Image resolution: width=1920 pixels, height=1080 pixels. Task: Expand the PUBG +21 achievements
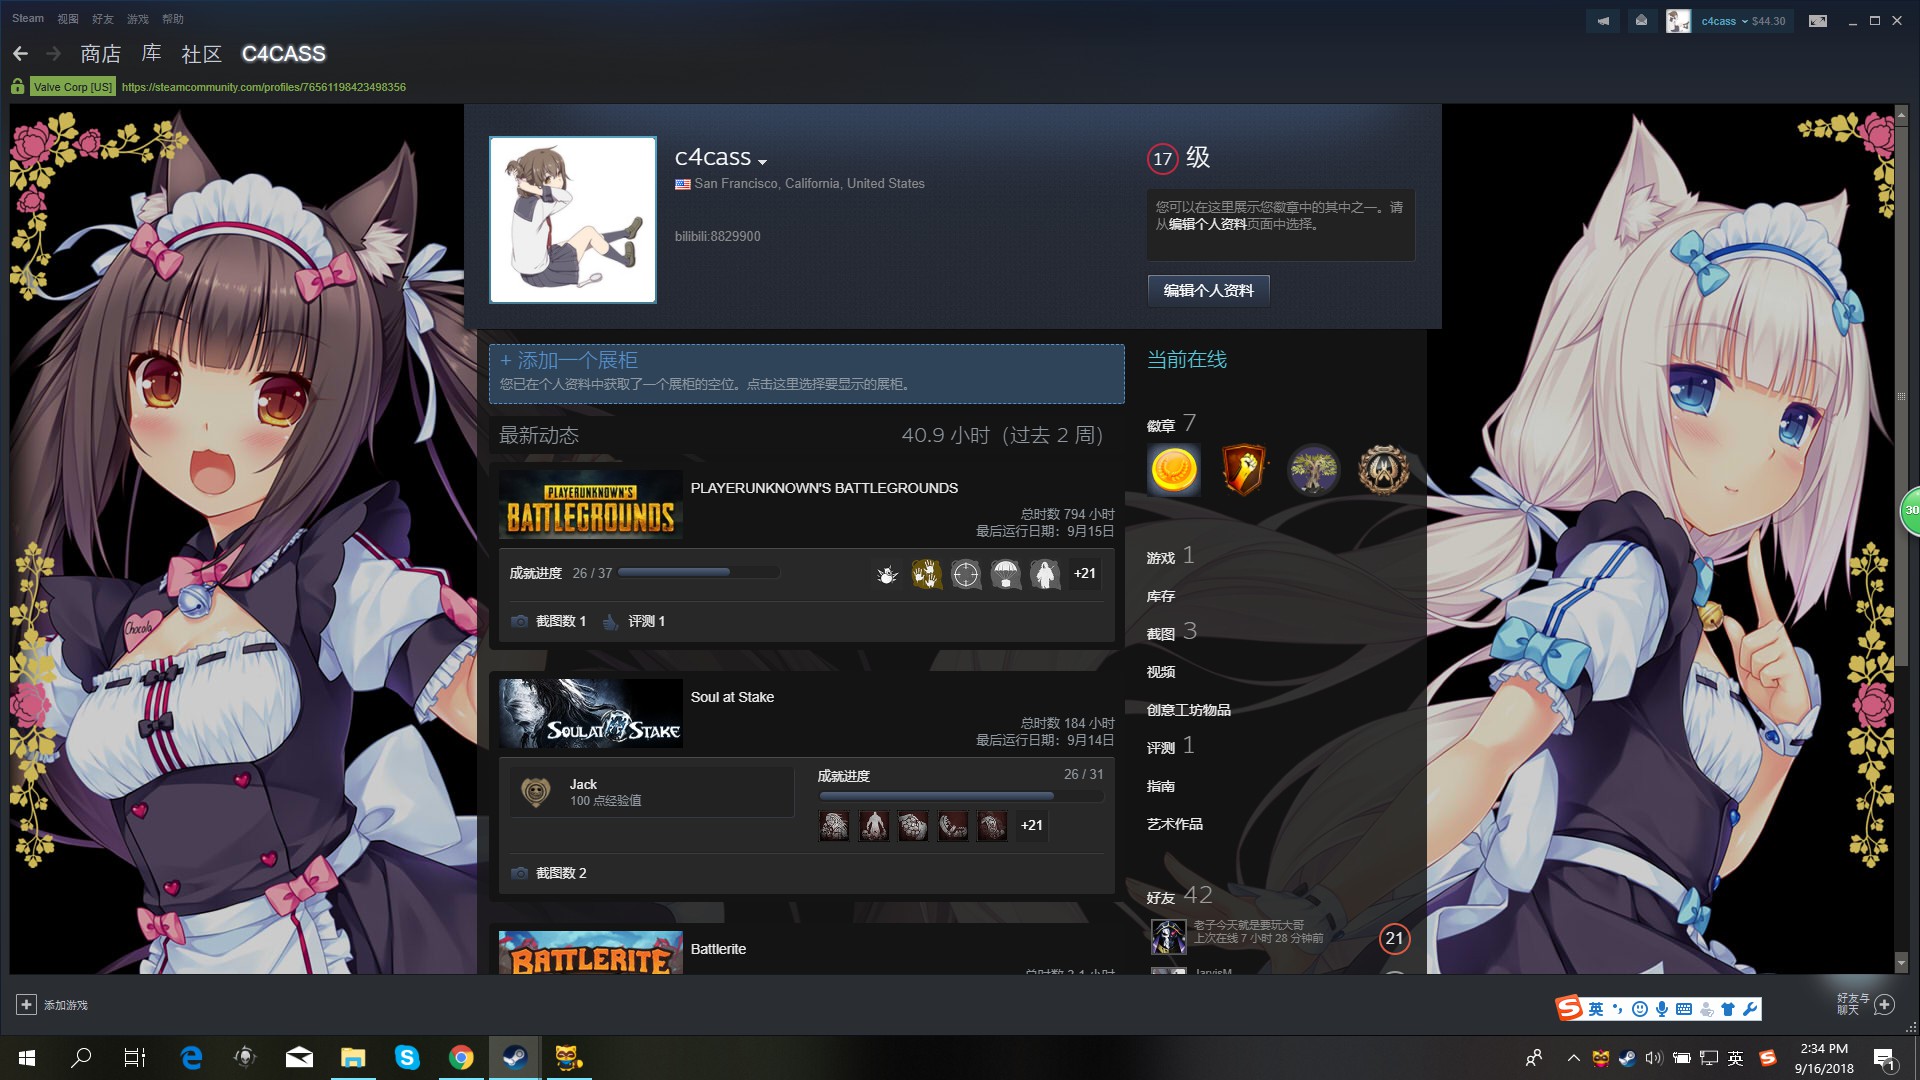tap(1084, 574)
